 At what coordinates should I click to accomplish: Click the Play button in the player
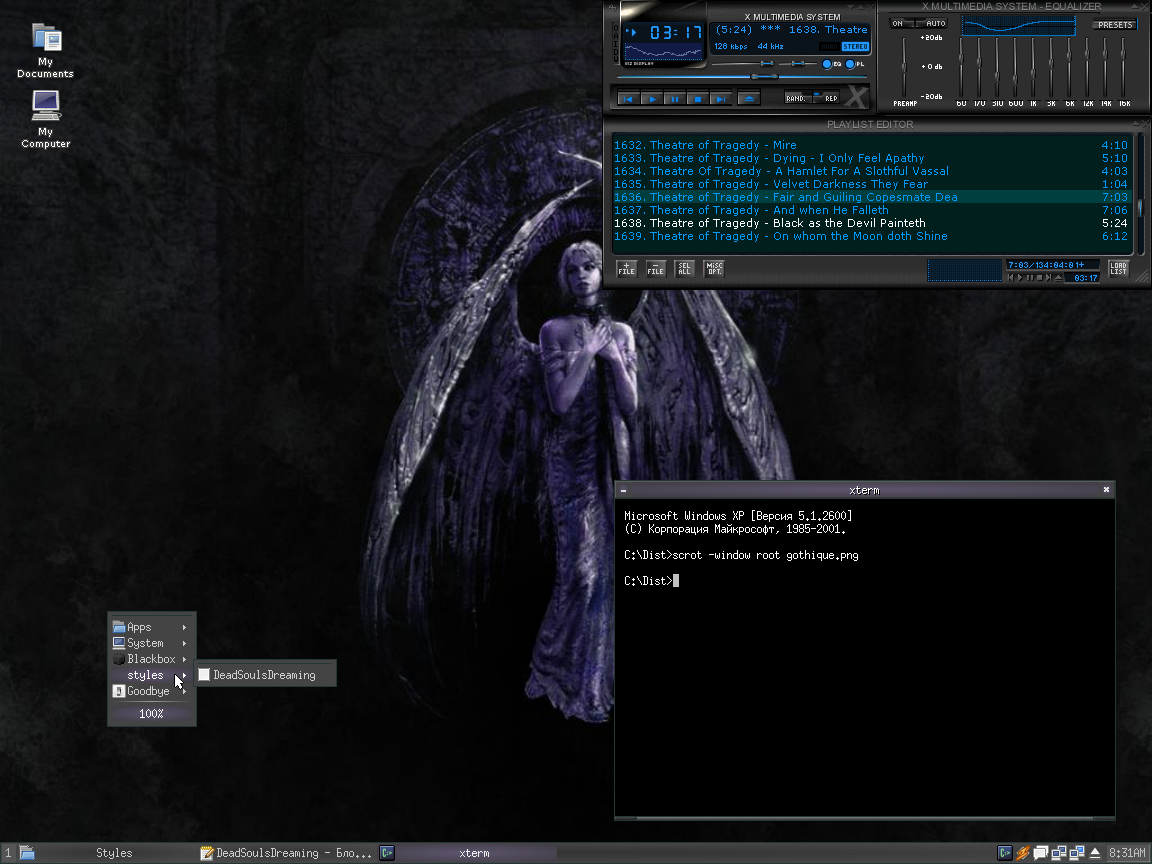[x=652, y=98]
